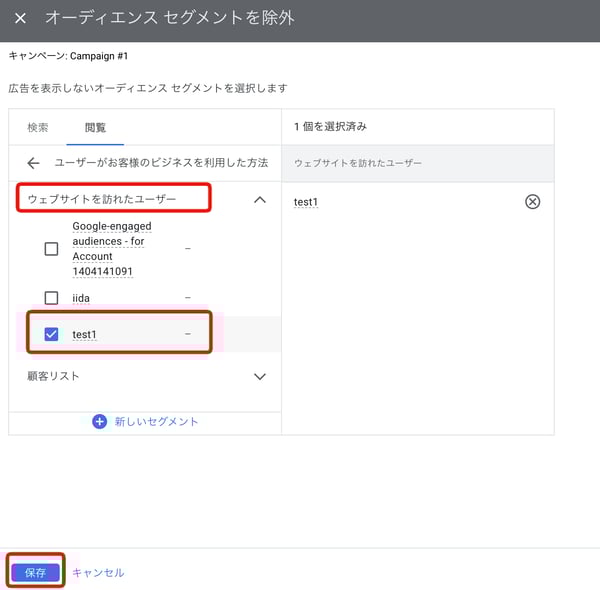
Task: Check the iida segment checkbox
Action: point(51,297)
